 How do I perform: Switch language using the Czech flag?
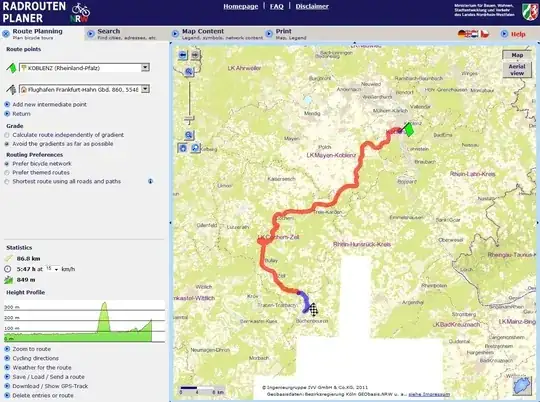point(485,34)
